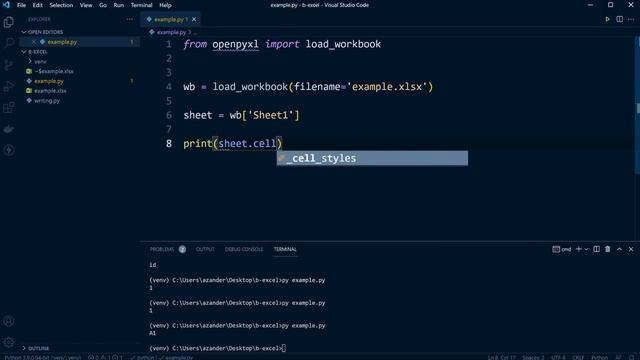Run the Python file with play button
640x360 pixels.
tap(607, 19)
